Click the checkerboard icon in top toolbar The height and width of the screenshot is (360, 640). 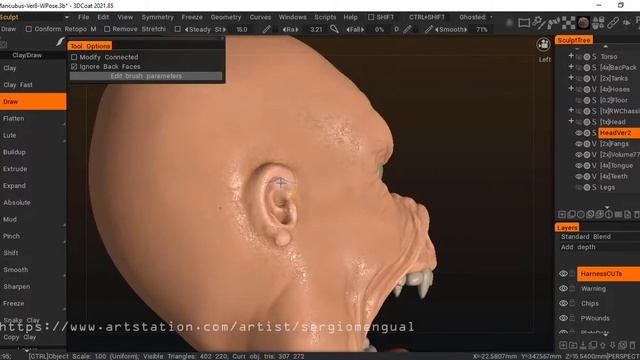(568, 23)
